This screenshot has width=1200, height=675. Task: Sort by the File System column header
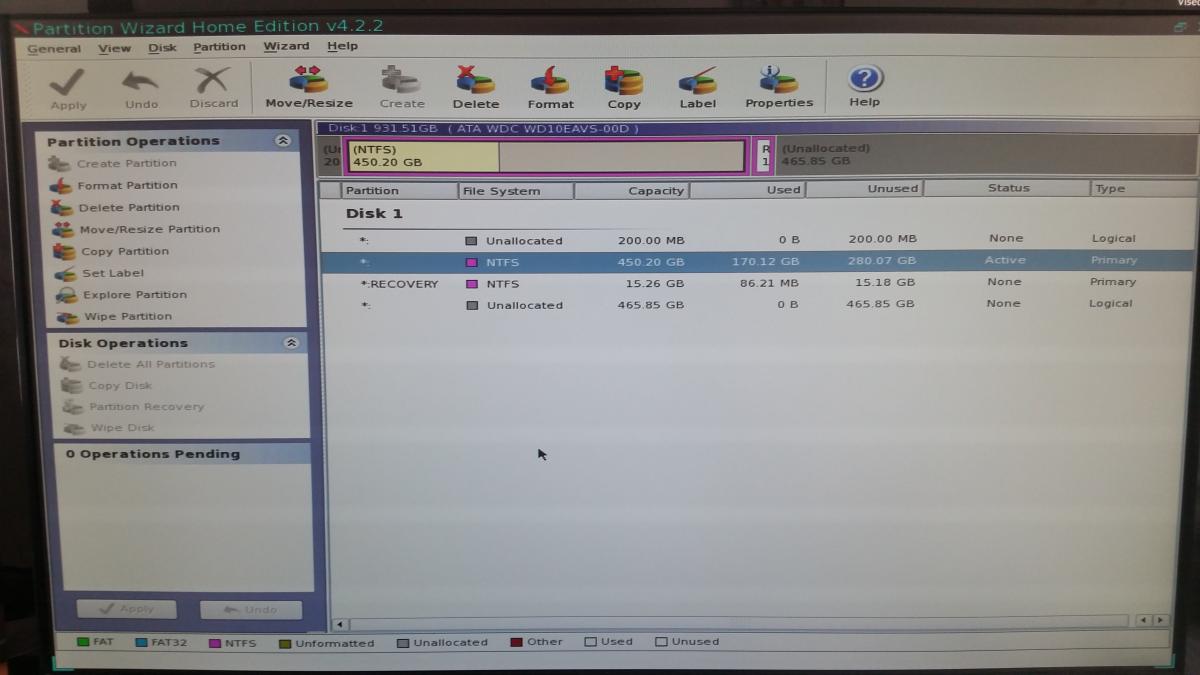(x=516, y=190)
